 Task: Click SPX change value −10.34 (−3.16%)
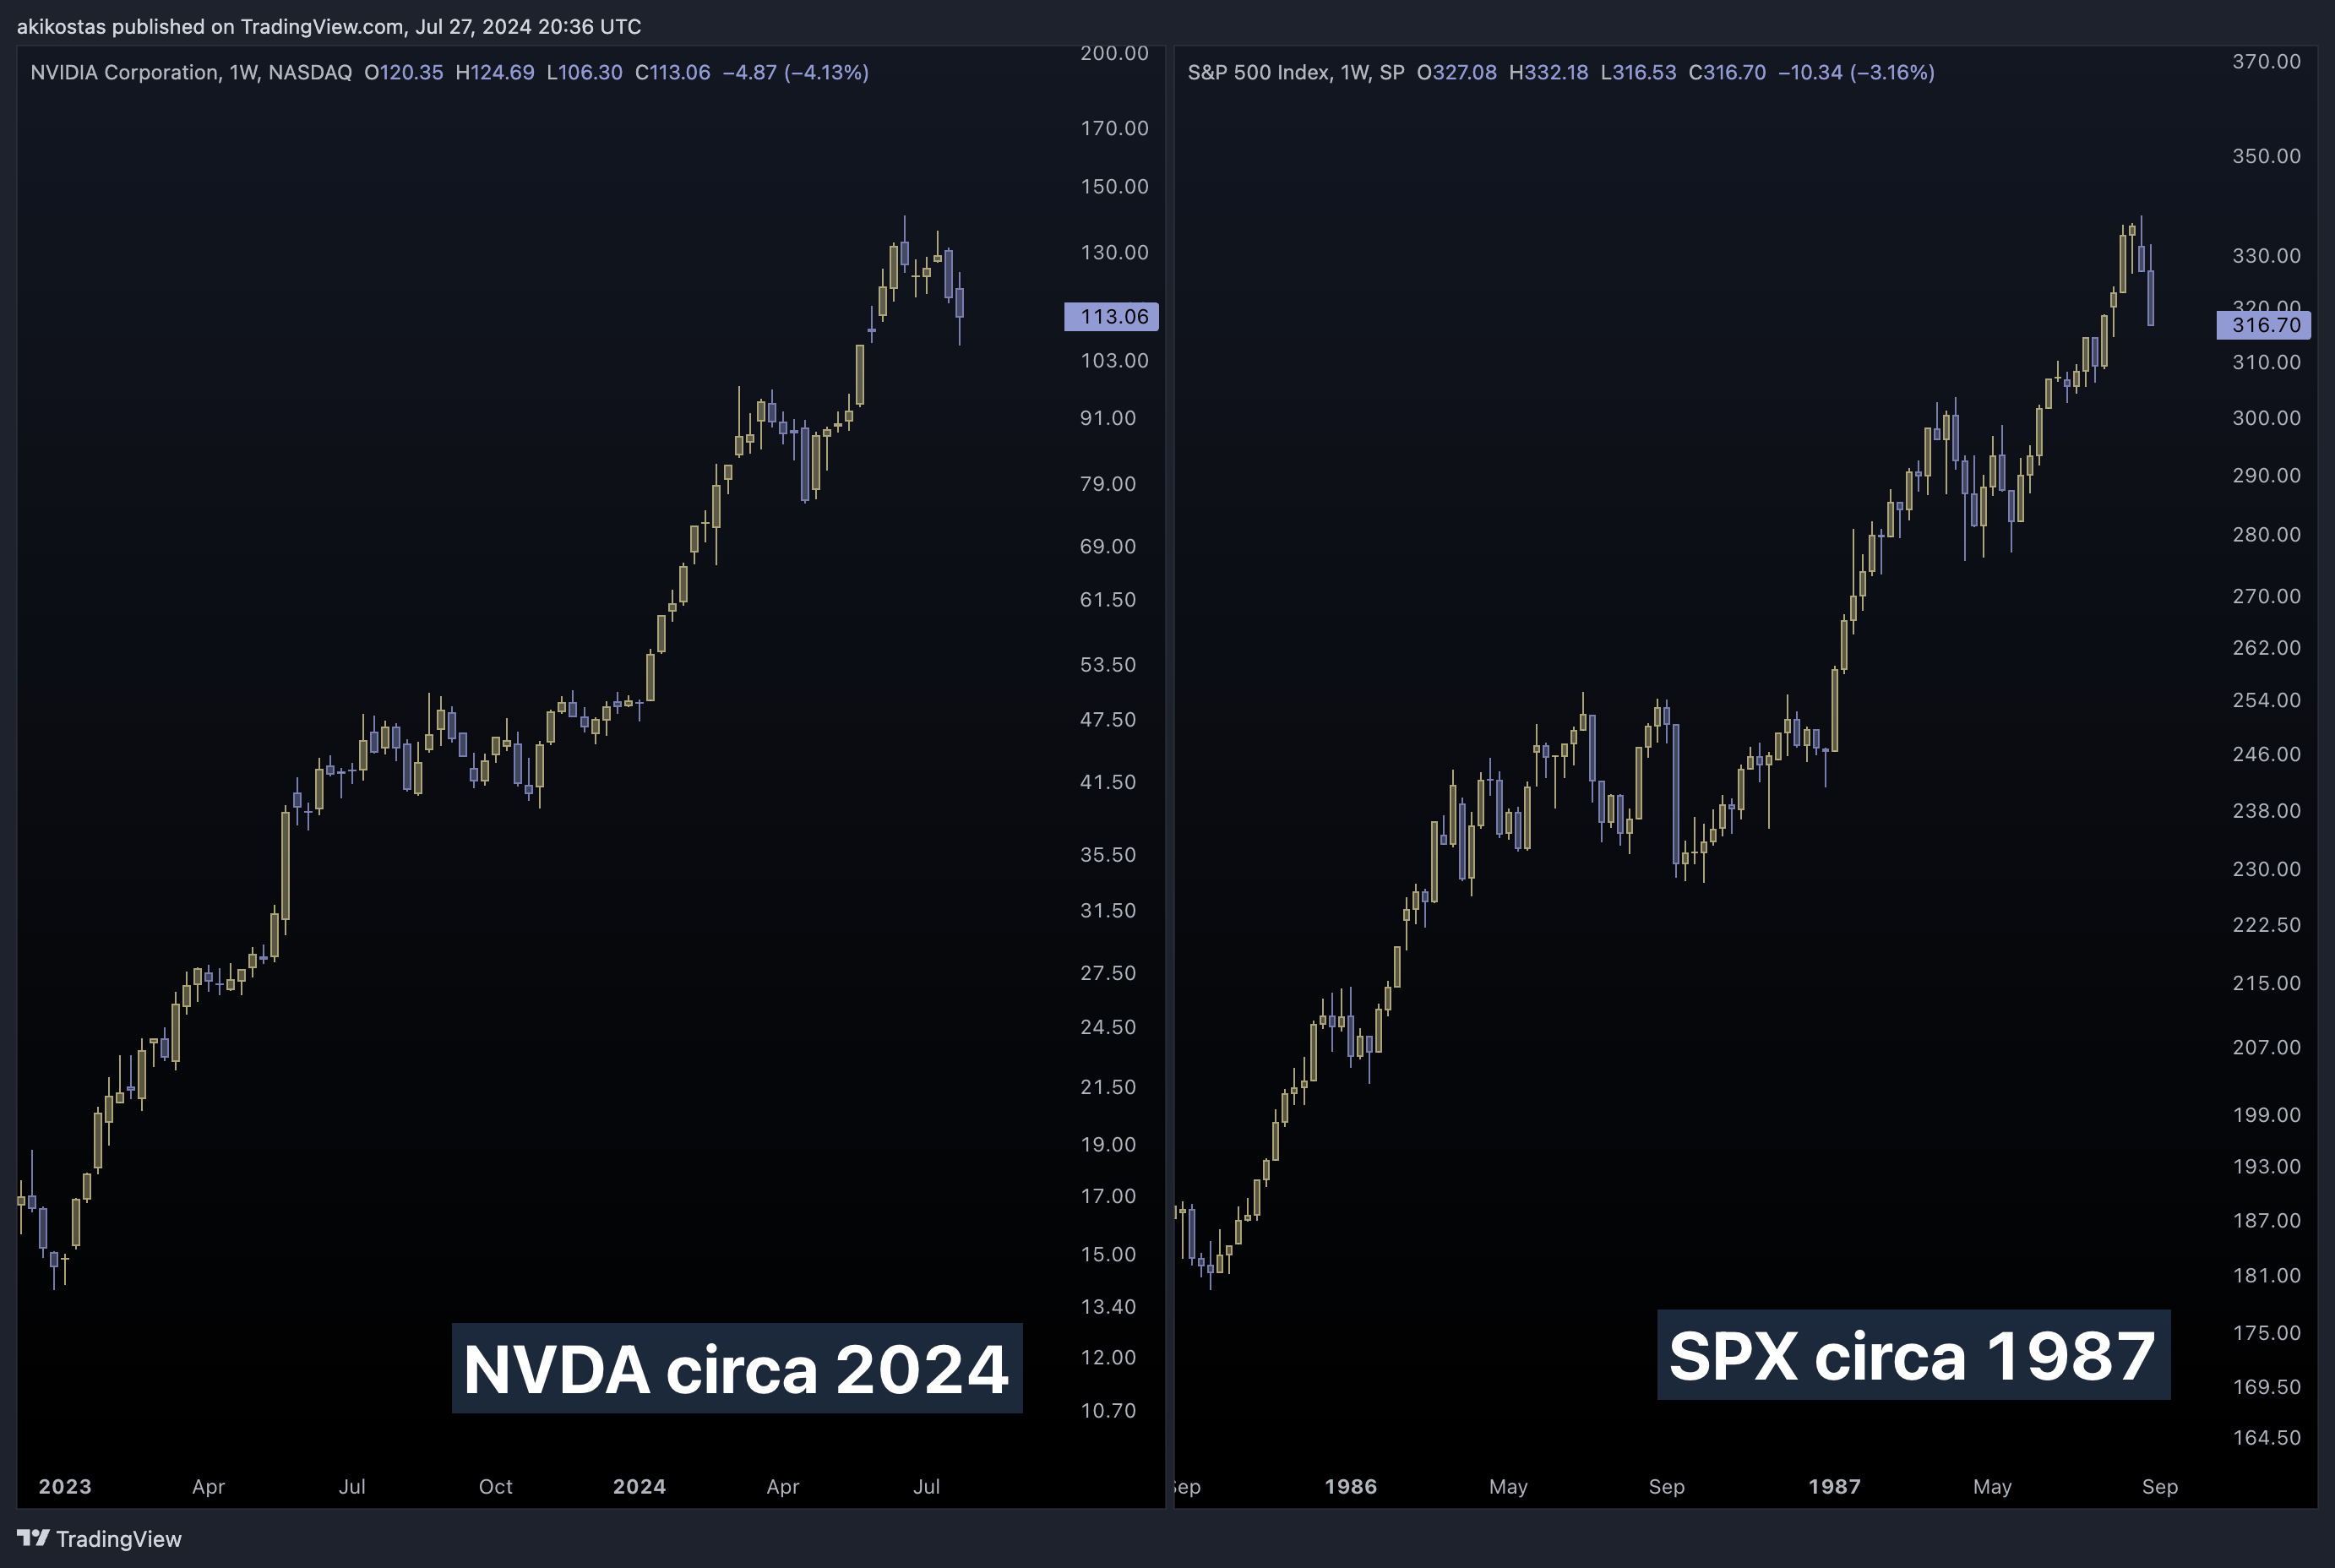(1856, 72)
